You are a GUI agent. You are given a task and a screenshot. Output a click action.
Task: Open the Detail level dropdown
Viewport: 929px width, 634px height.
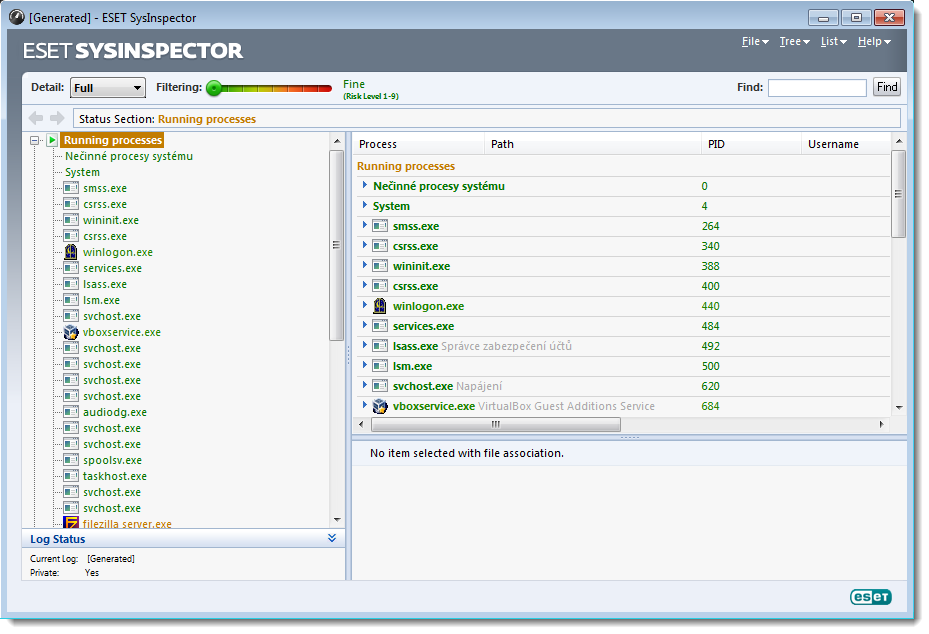108,88
